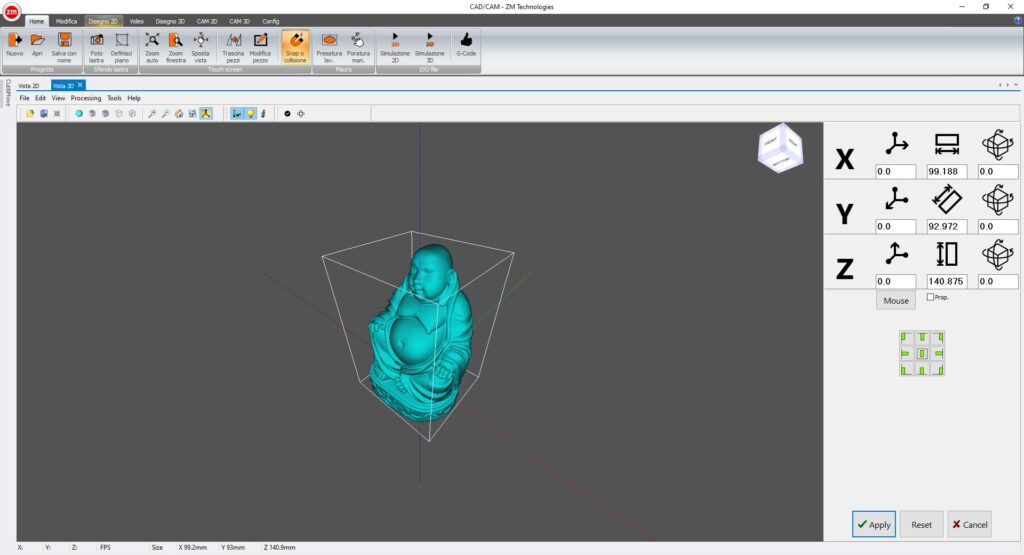
Task: Click the zoom in magnifier icon
Action: 152,114
